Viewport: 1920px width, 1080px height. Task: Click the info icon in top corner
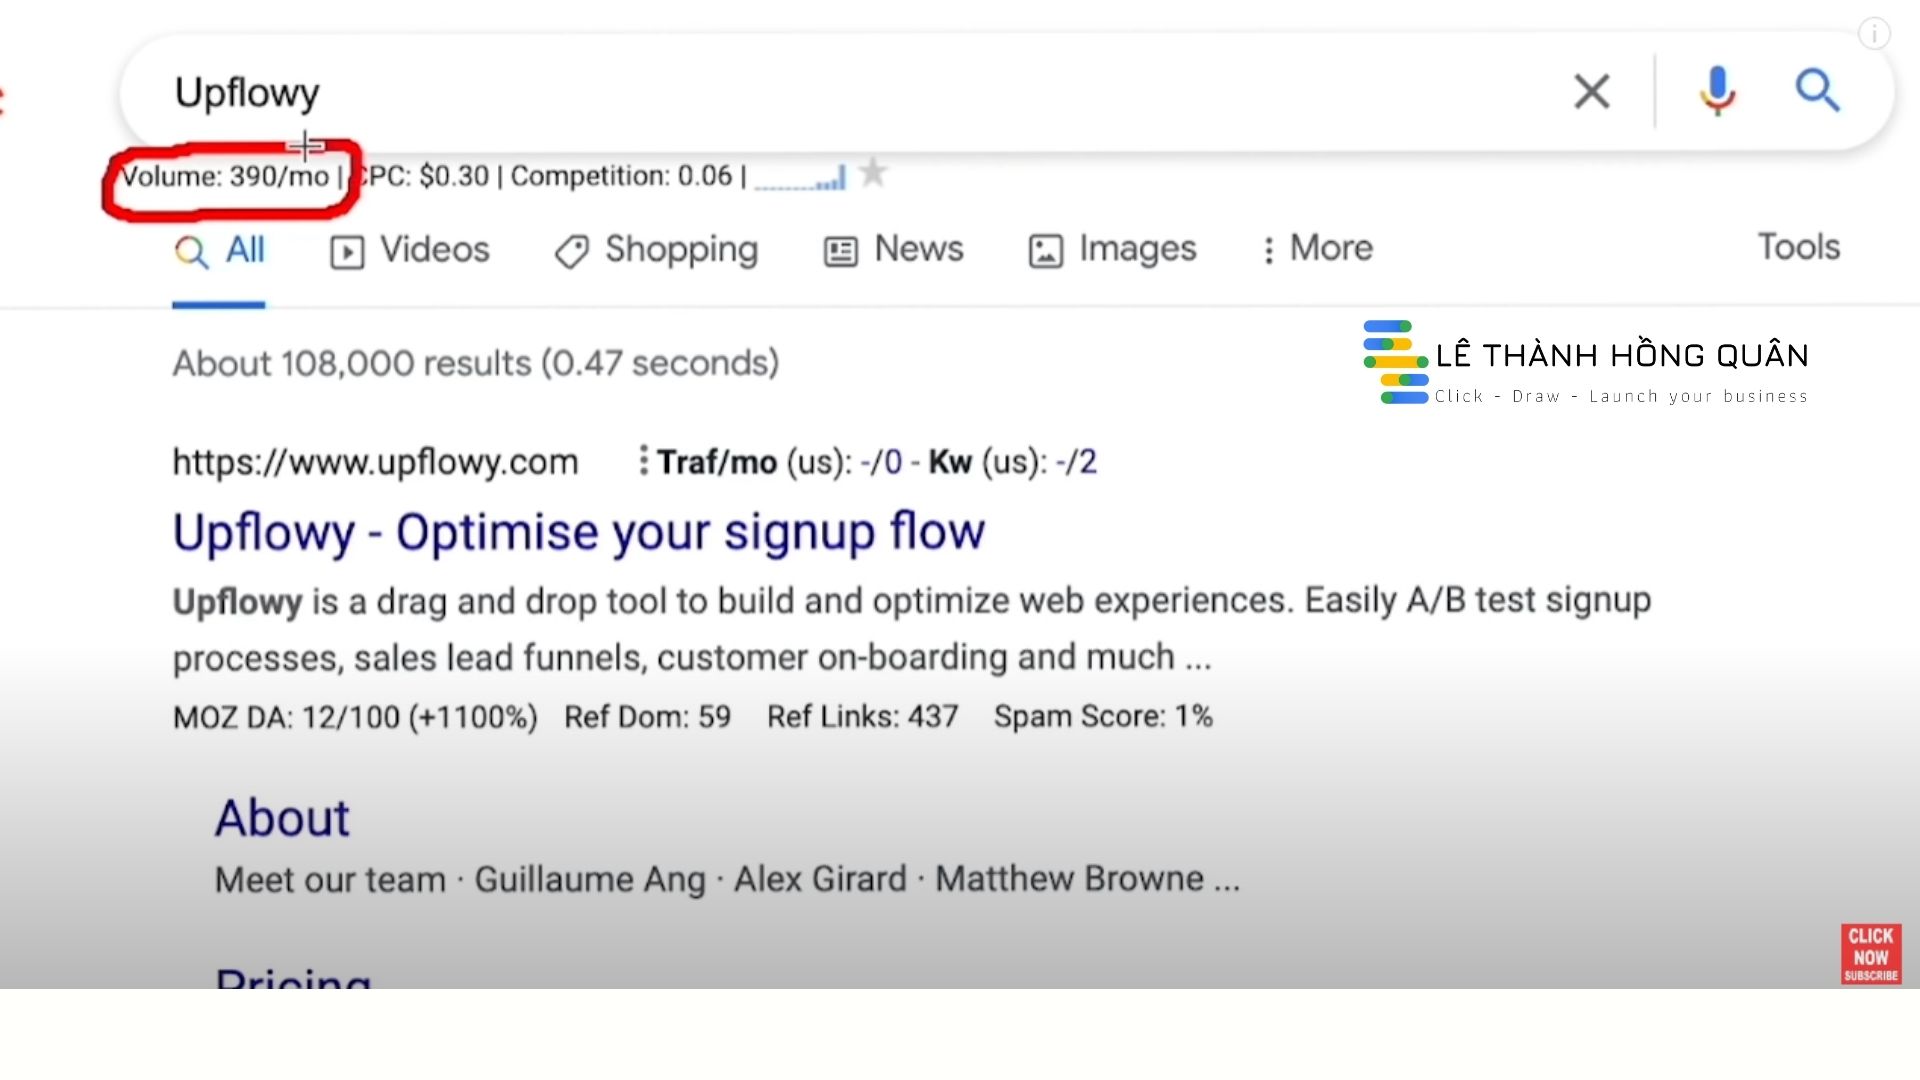tap(1874, 34)
